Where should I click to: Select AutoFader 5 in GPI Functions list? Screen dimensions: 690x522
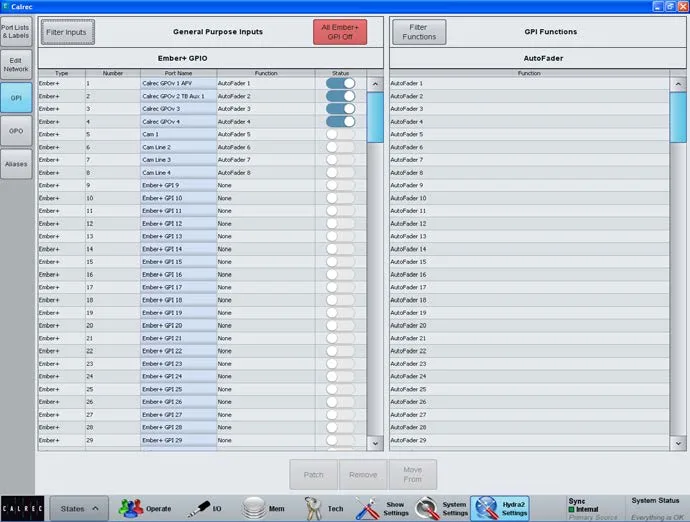click(529, 134)
